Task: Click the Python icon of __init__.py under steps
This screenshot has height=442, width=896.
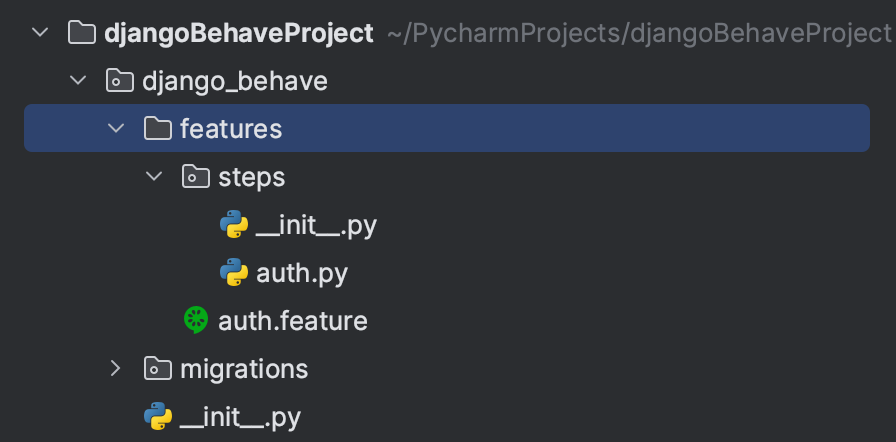Action: tap(234, 224)
